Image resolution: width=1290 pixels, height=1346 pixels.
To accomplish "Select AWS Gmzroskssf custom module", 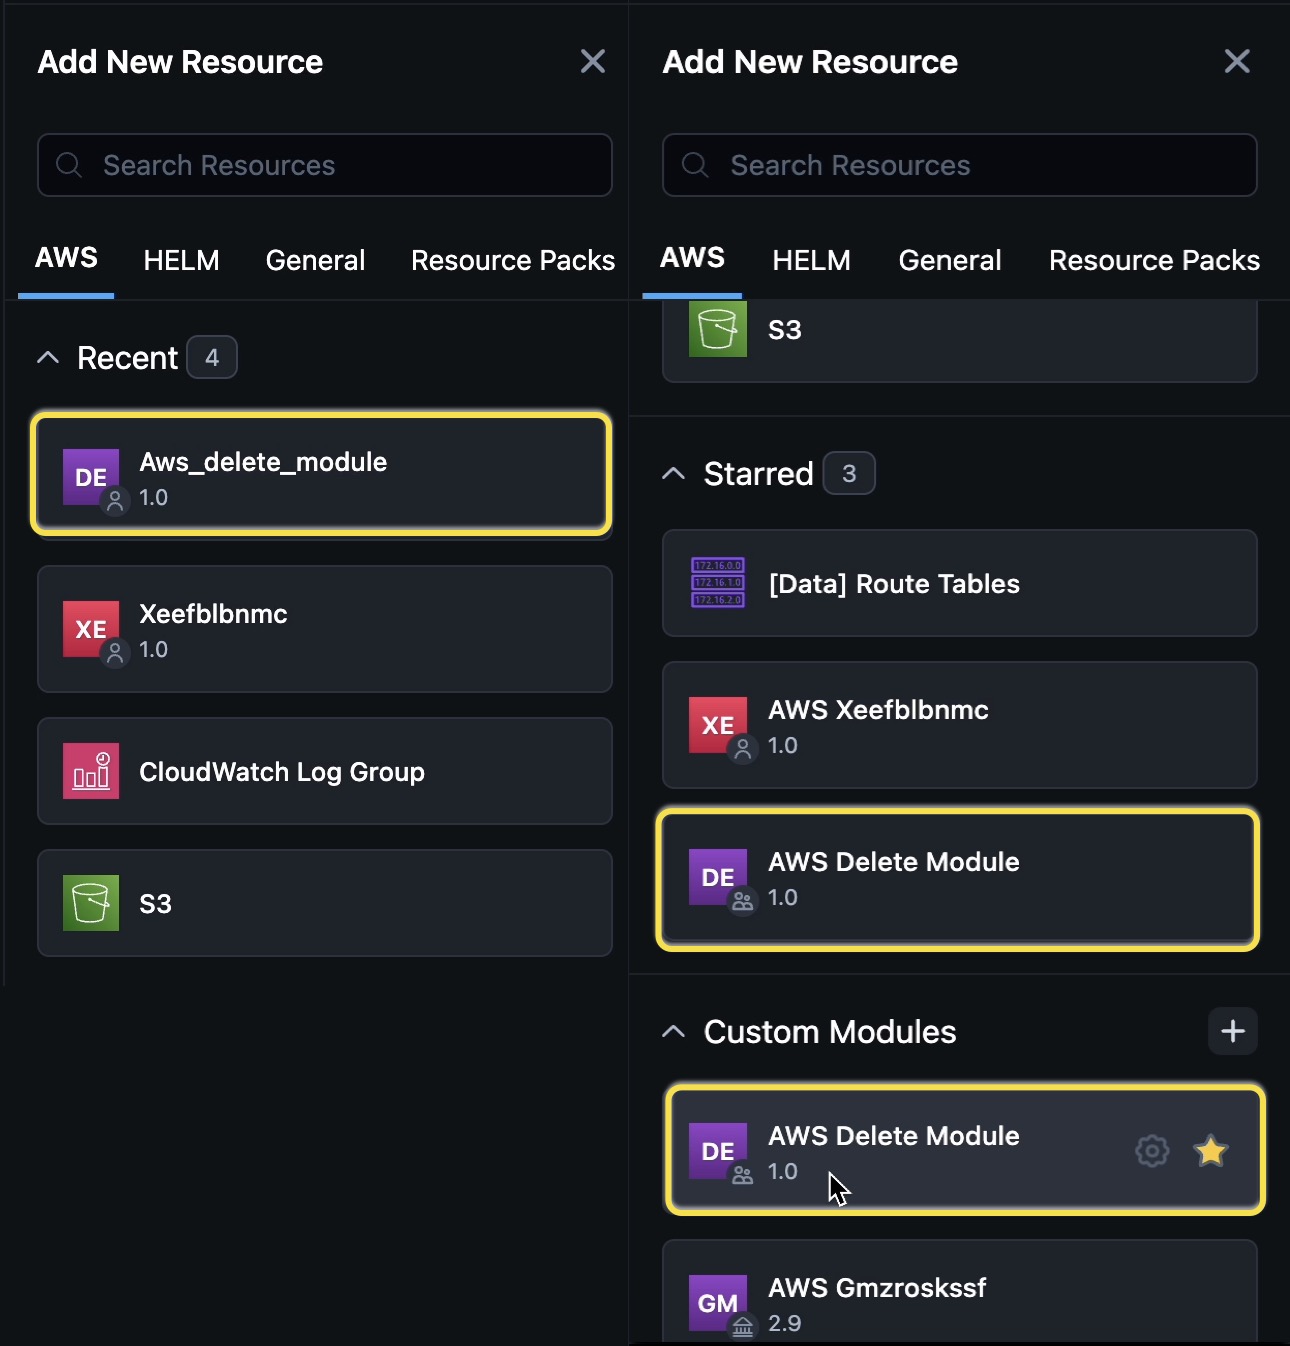I will [x=960, y=1292].
